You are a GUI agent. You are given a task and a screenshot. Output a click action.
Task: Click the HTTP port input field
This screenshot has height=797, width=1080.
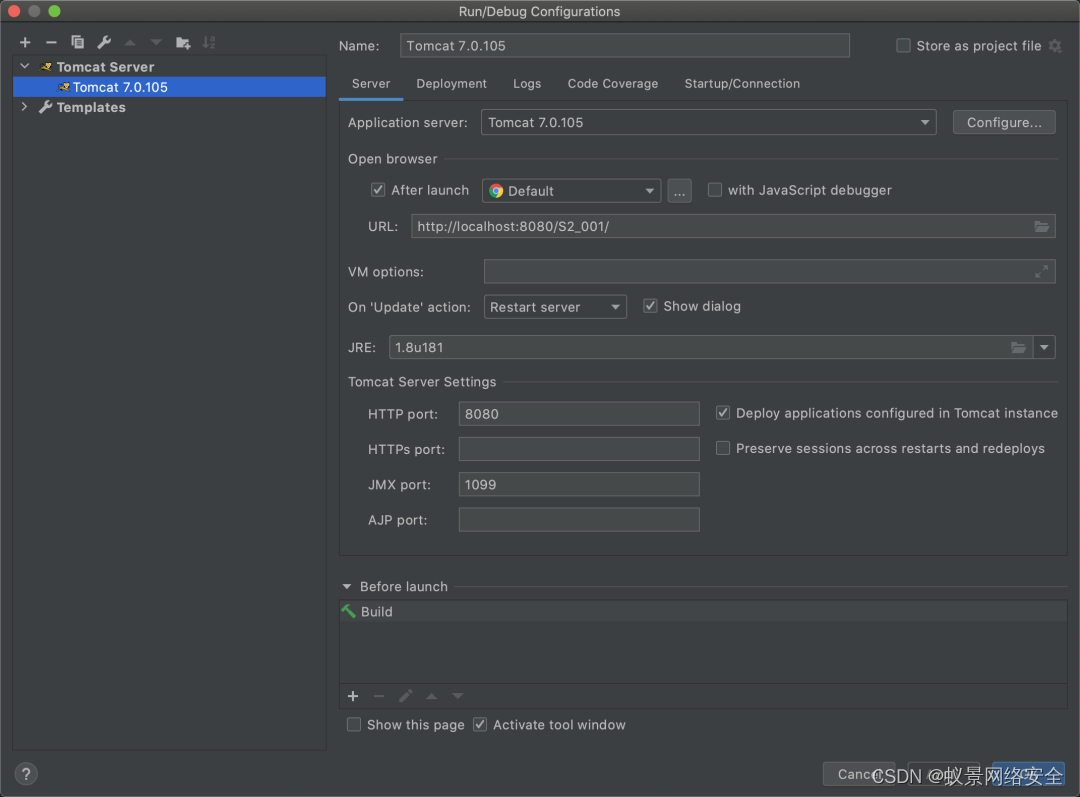578,414
